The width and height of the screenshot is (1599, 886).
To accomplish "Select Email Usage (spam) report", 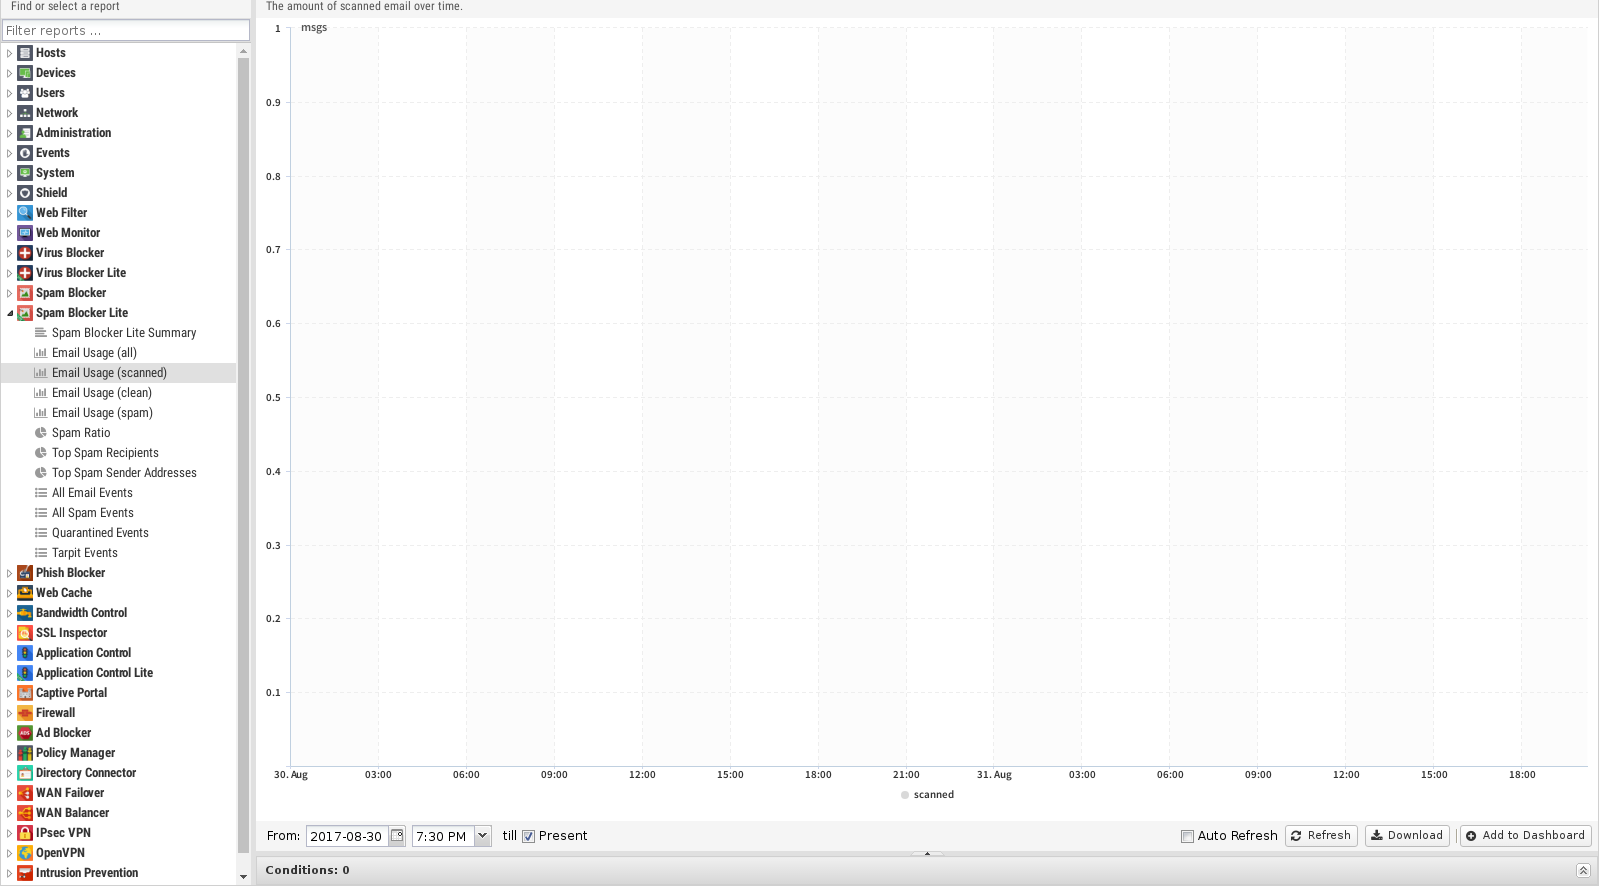I will tap(102, 413).
